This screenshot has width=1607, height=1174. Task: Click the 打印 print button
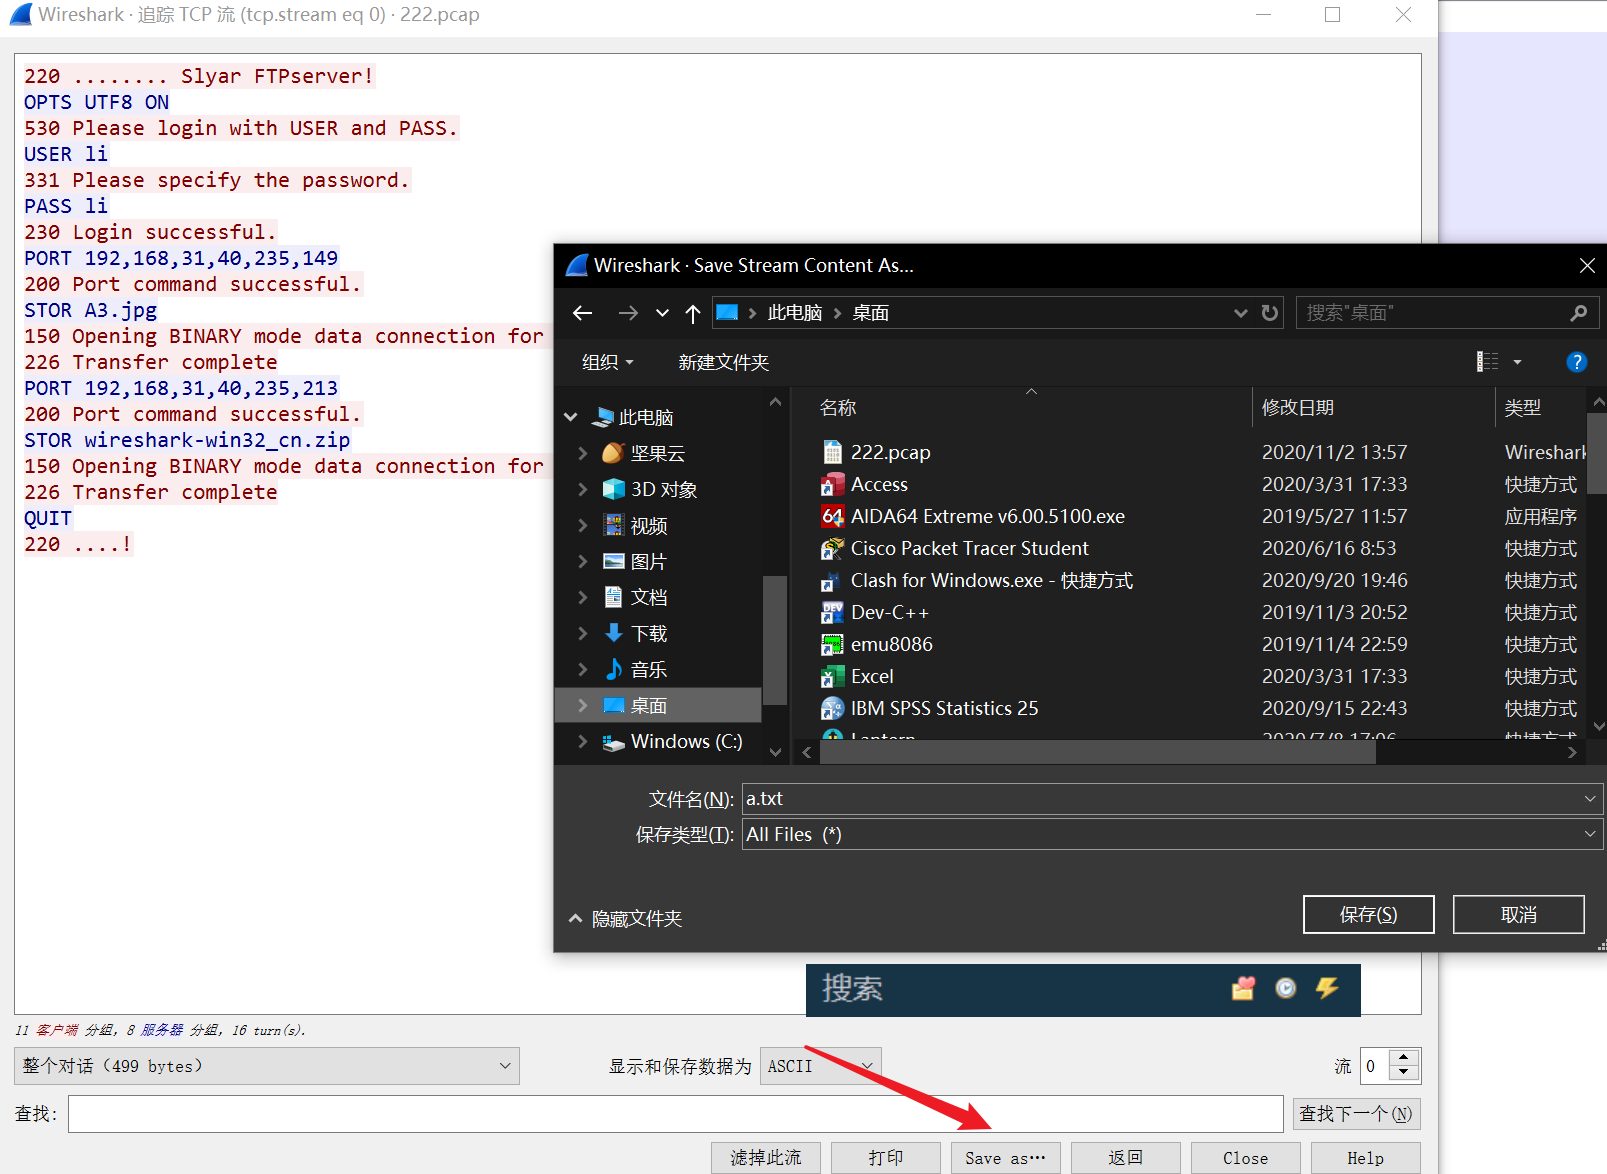click(x=886, y=1158)
